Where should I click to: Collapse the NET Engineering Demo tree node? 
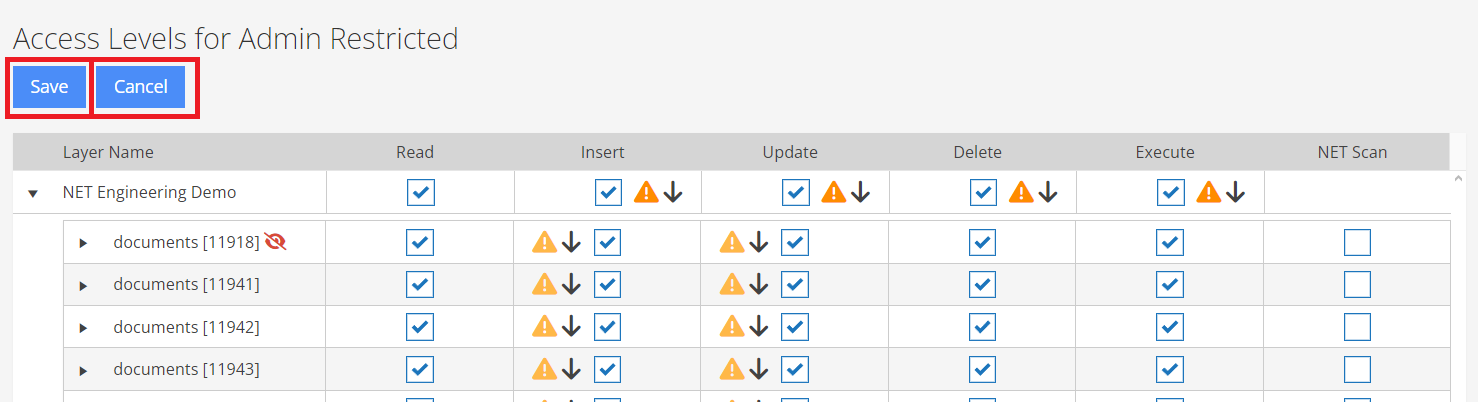point(33,193)
